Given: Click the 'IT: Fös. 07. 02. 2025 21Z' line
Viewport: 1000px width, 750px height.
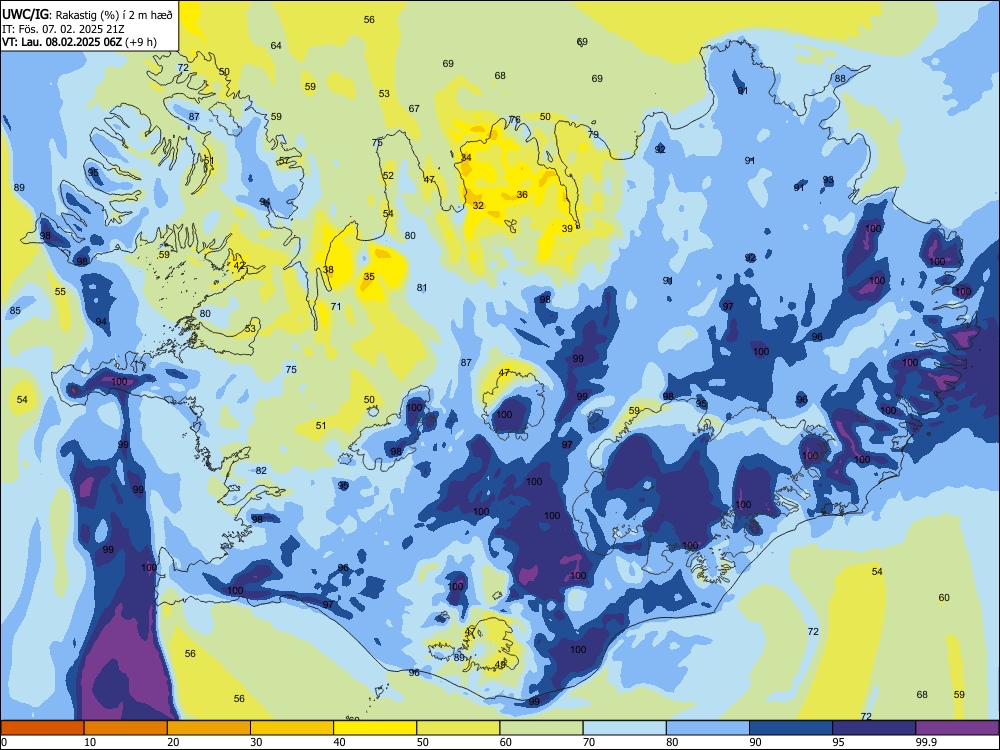Looking at the screenshot, I should (62, 29).
